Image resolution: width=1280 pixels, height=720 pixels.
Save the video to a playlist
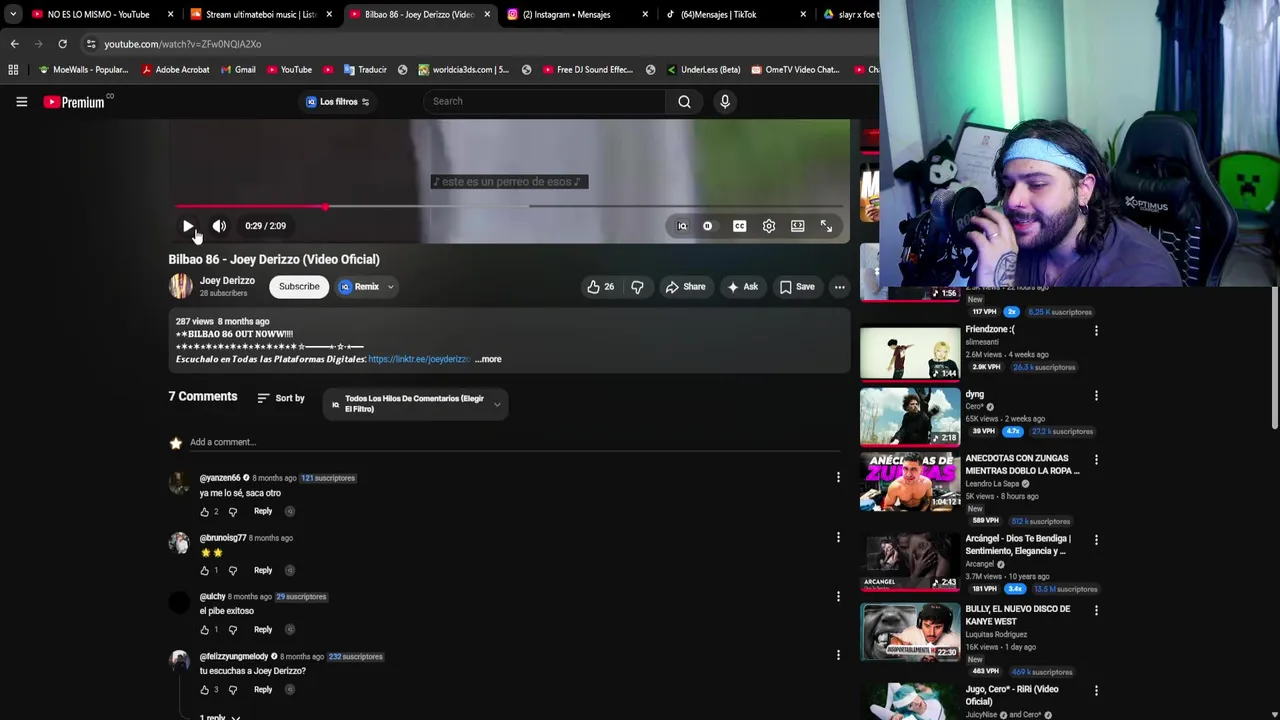[x=797, y=287]
